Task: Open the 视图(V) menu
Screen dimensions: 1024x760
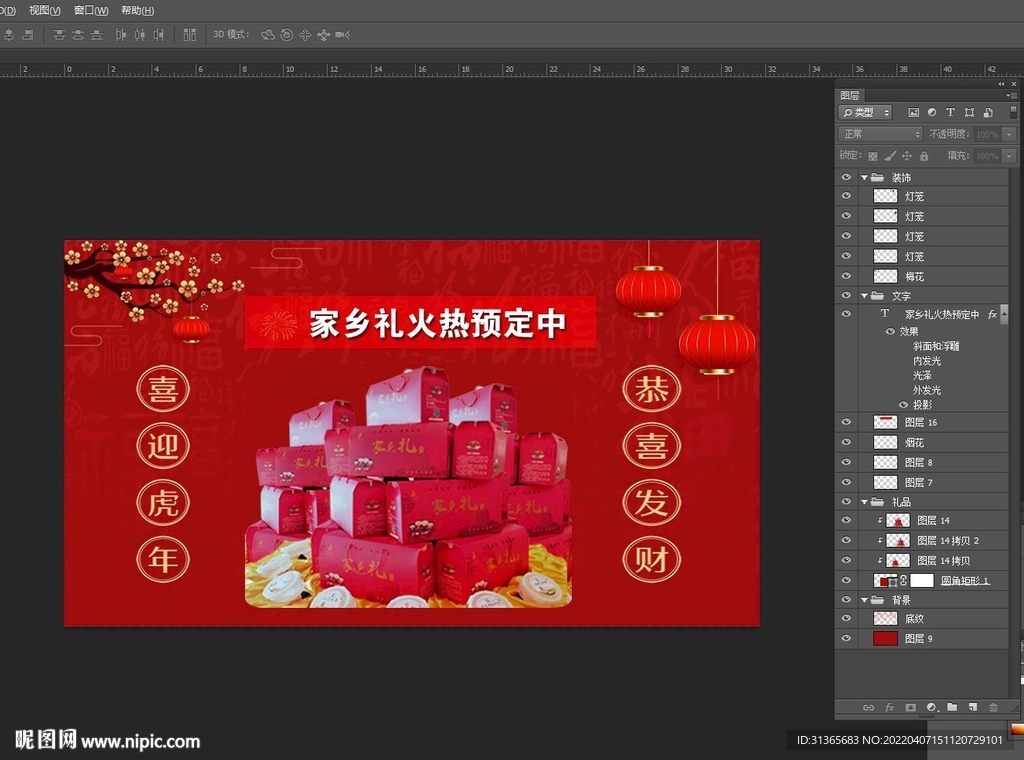Action: pos(44,10)
